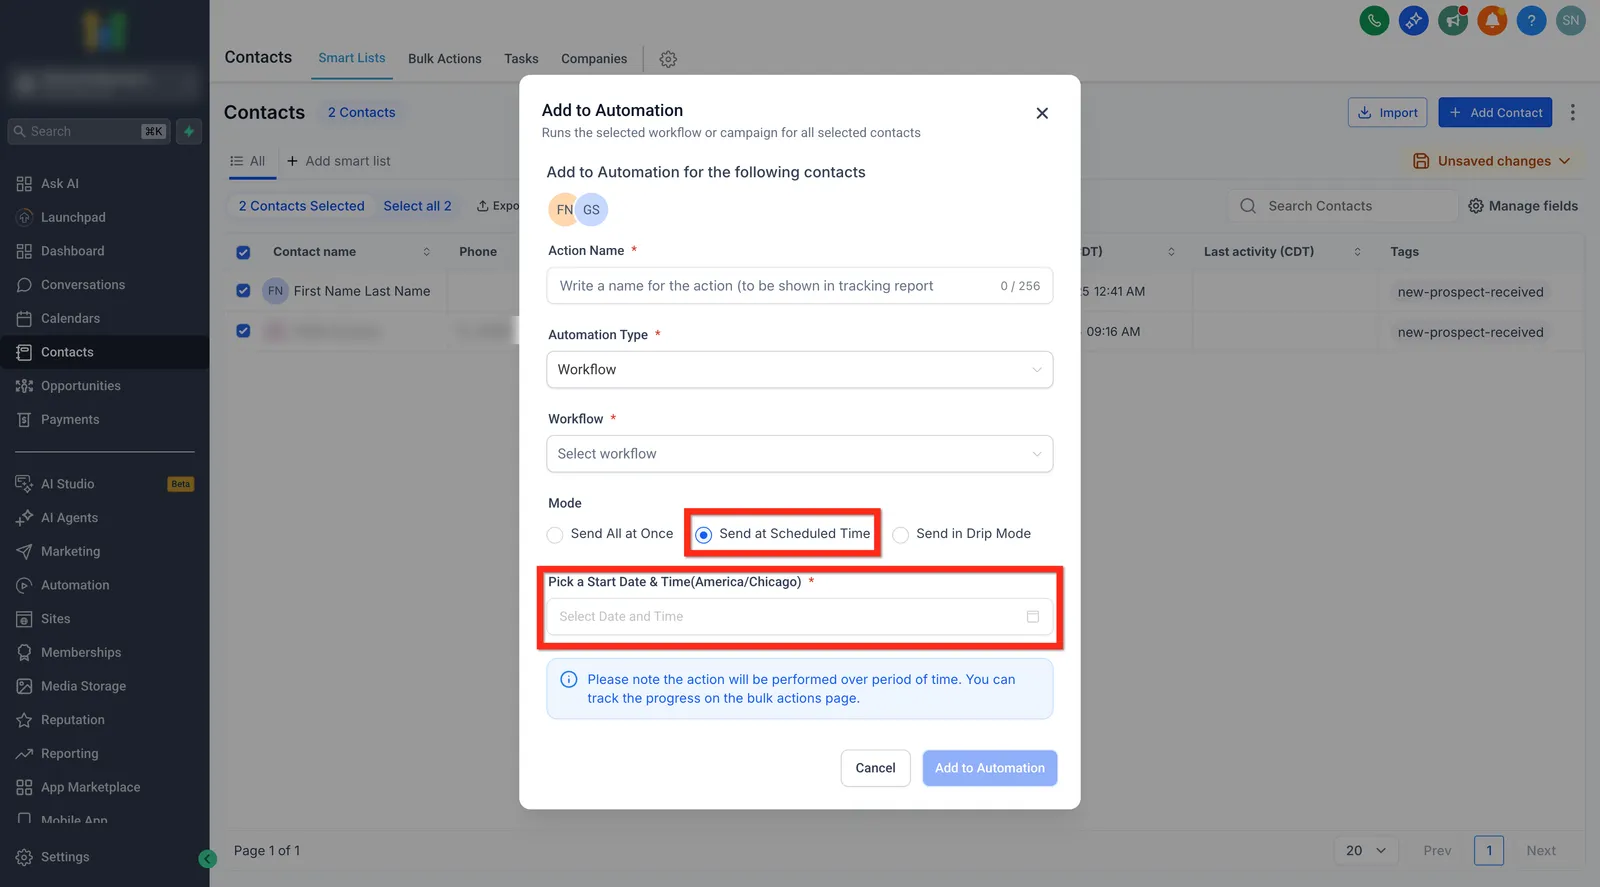Click Select all 2 link

(x=417, y=206)
